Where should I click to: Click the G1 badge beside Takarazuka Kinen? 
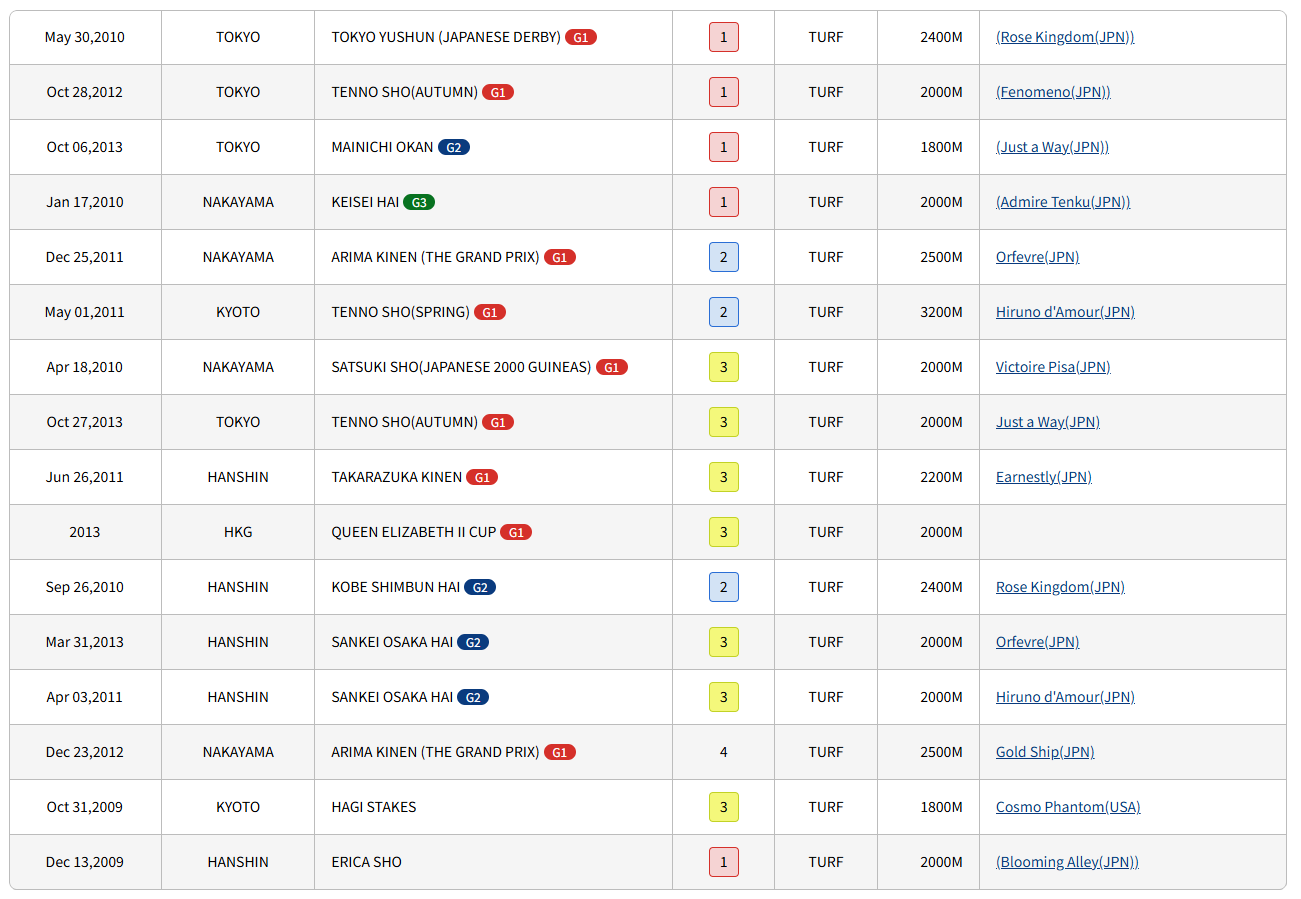[482, 477]
